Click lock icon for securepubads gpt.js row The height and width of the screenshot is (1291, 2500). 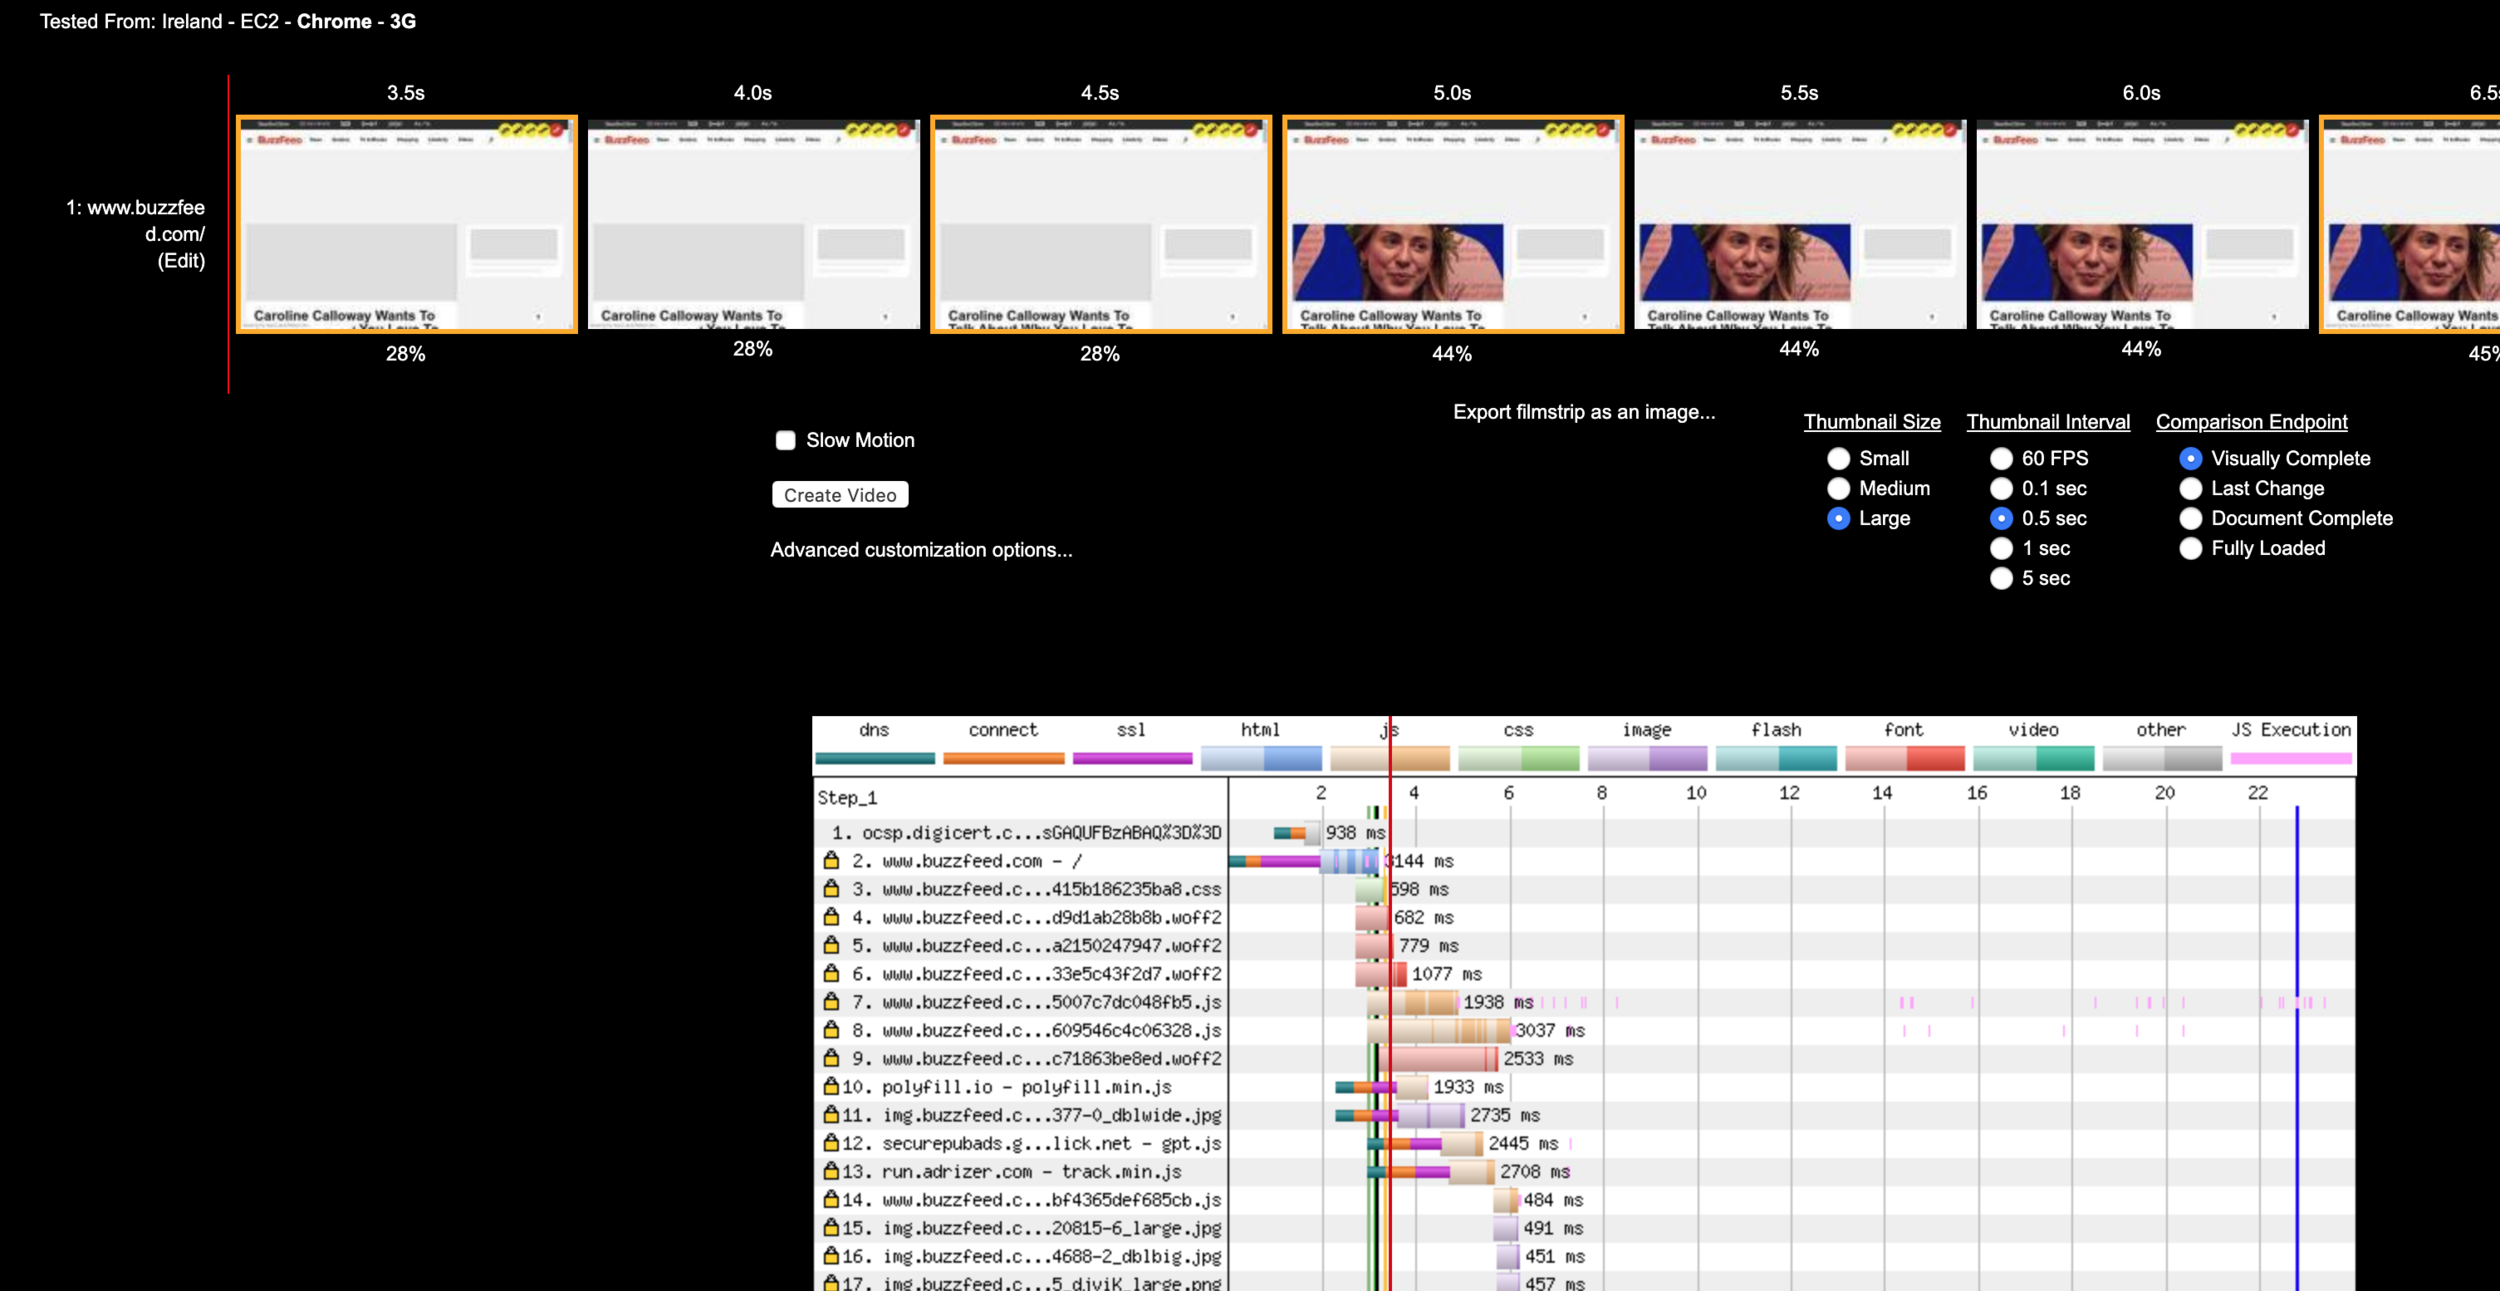point(831,1142)
